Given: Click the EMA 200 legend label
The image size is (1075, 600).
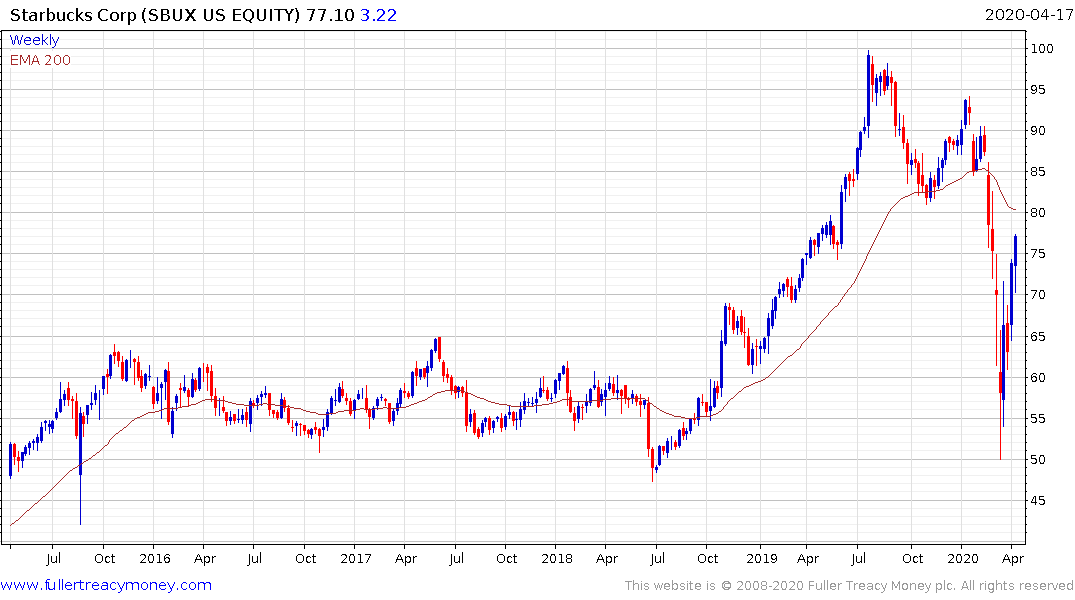Looking at the screenshot, I should [x=40, y=60].
